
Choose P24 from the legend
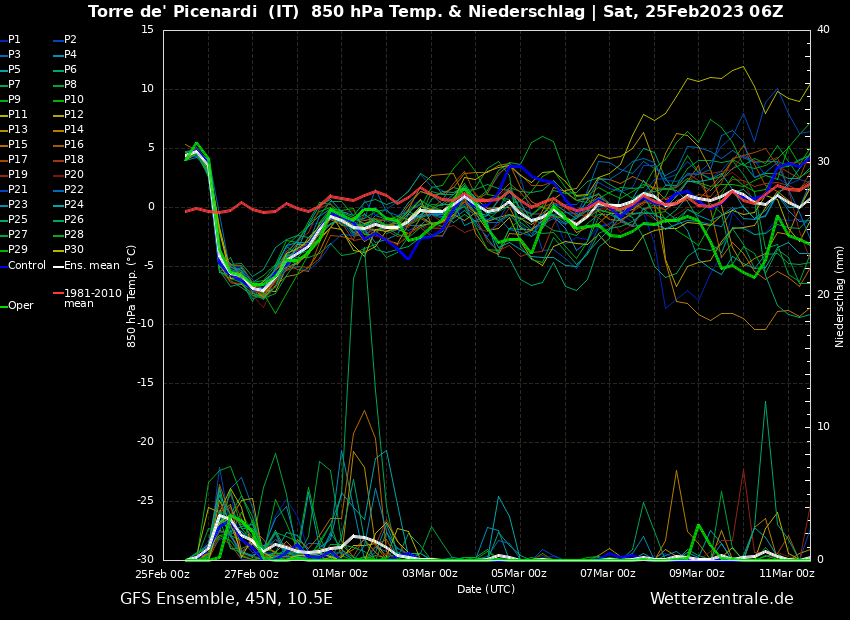(74, 204)
